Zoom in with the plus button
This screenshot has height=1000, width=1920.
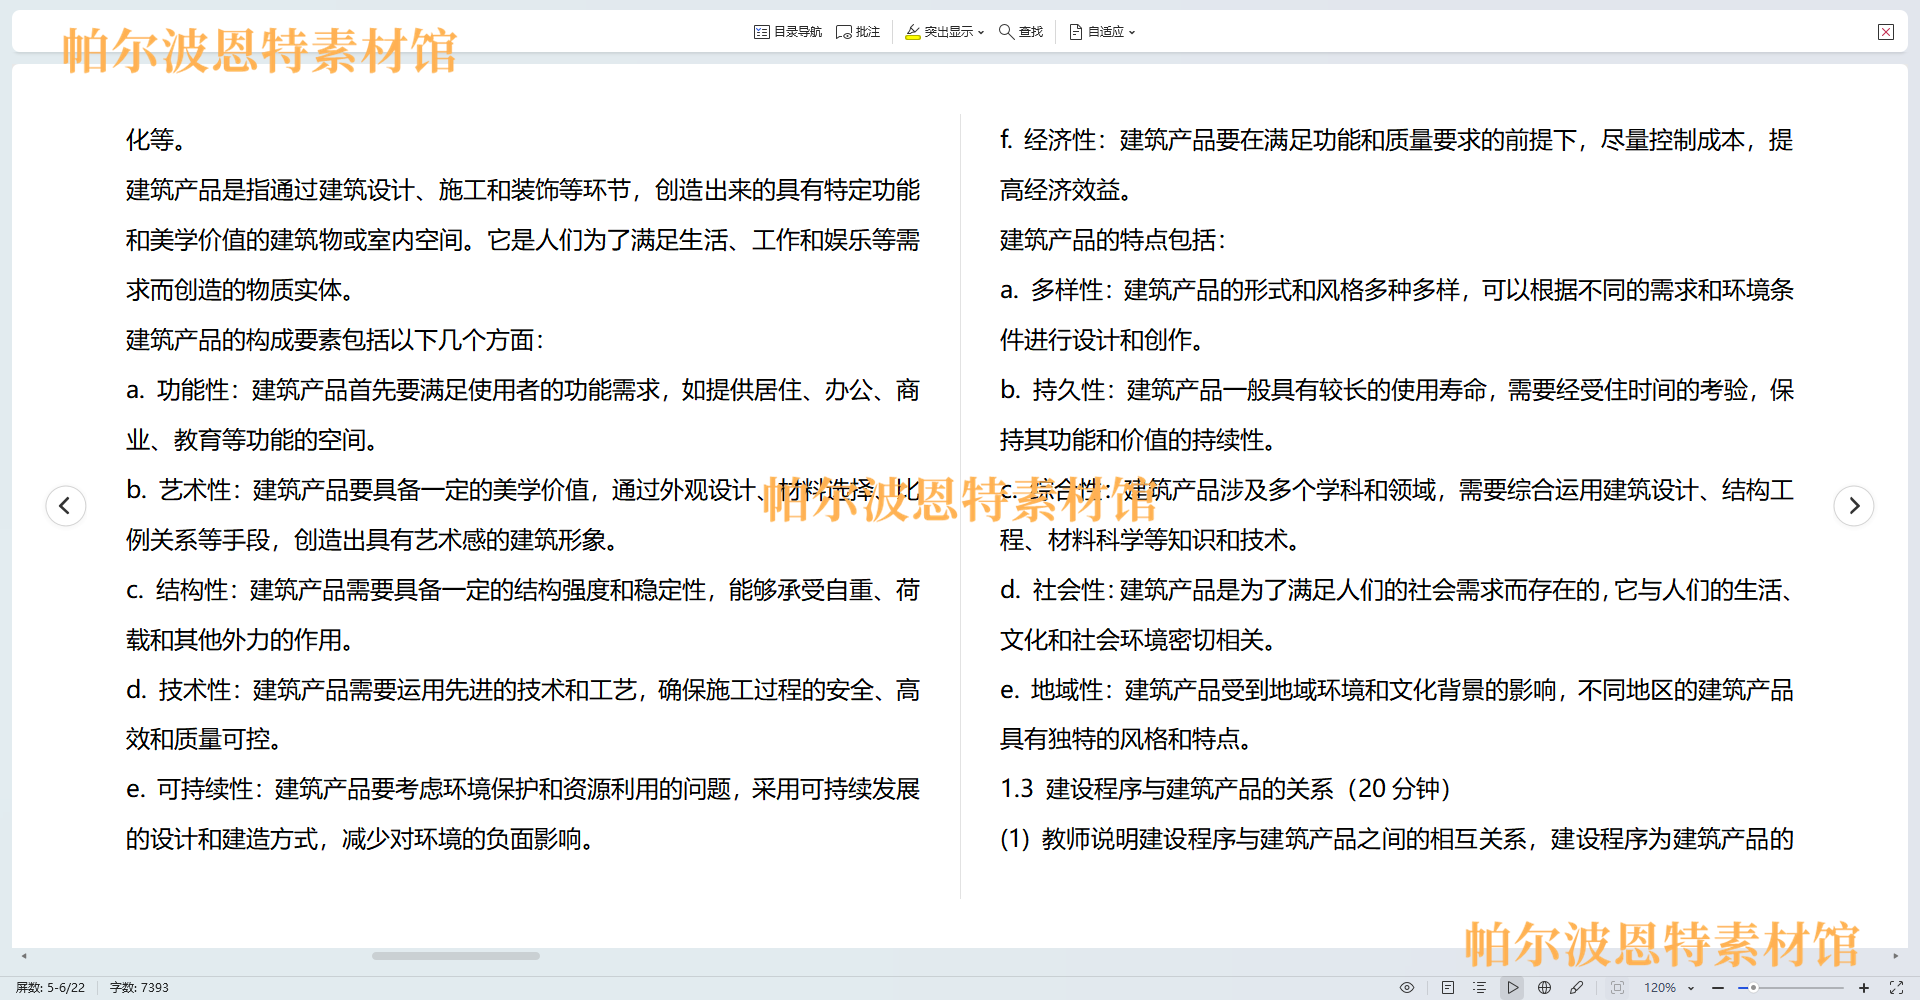1864,987
